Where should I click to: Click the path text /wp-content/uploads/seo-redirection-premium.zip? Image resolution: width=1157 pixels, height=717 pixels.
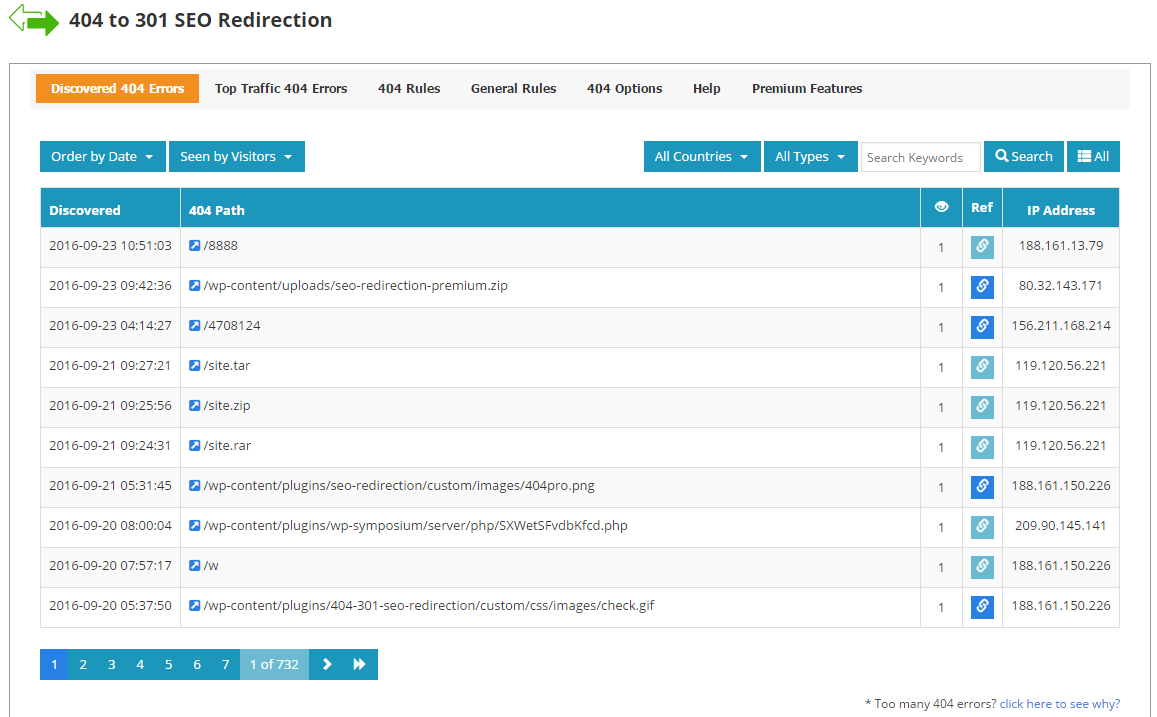pos(356,285)
